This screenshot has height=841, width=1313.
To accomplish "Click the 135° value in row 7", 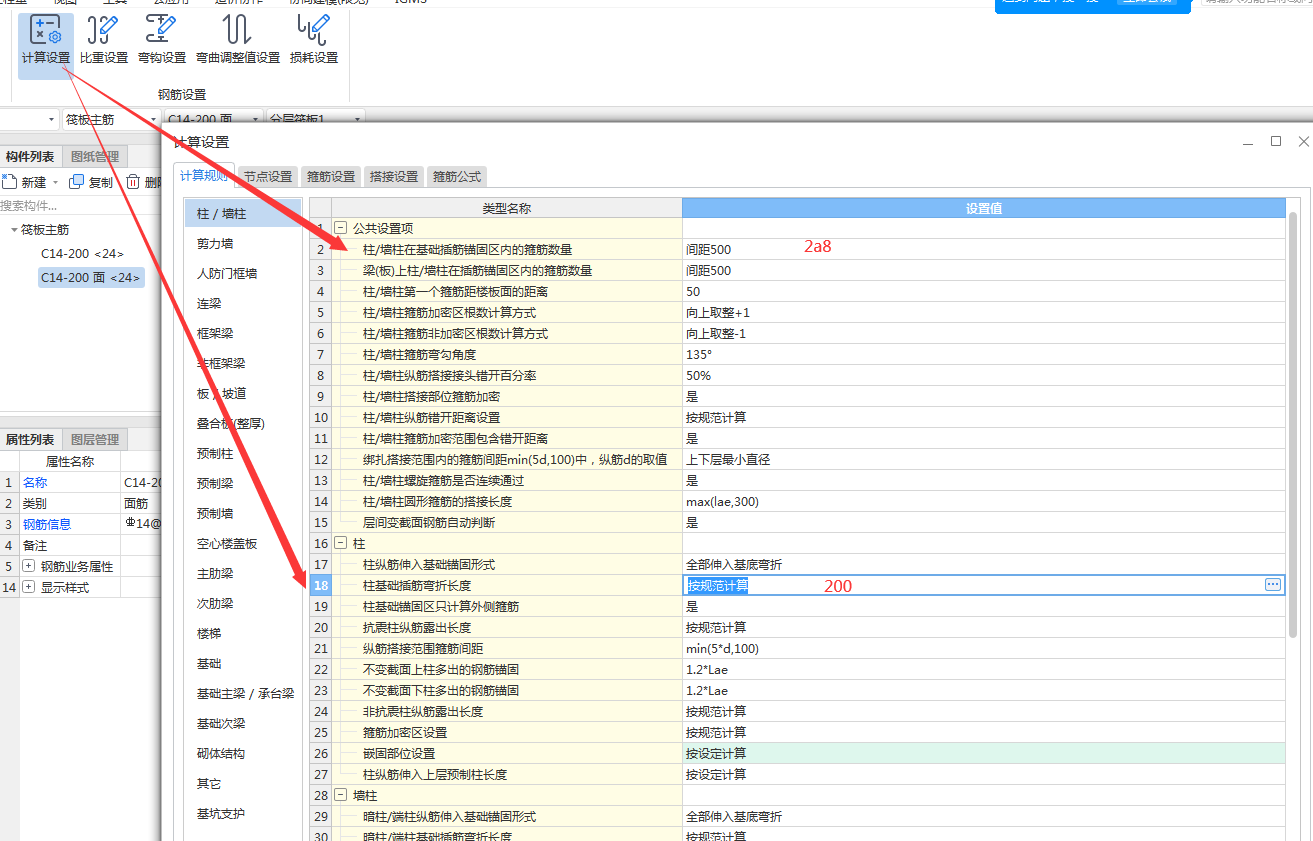I will pyautogui.click(x=699, y=354).
